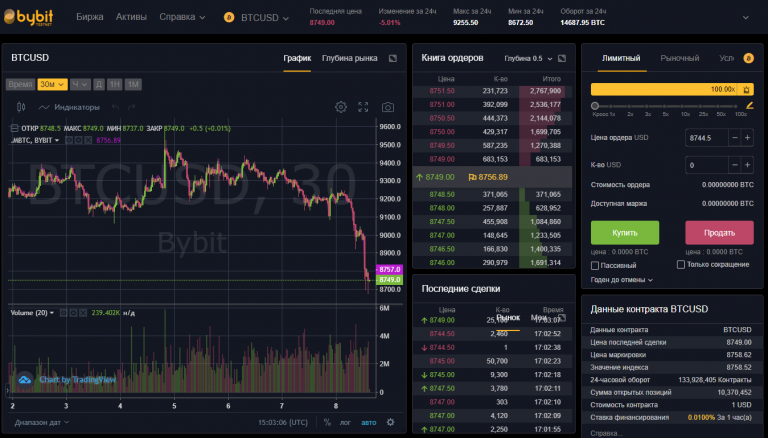Switch to Рыночный order tab
The height and width of the screenshot is (438, 768).
tap(680, 58)
